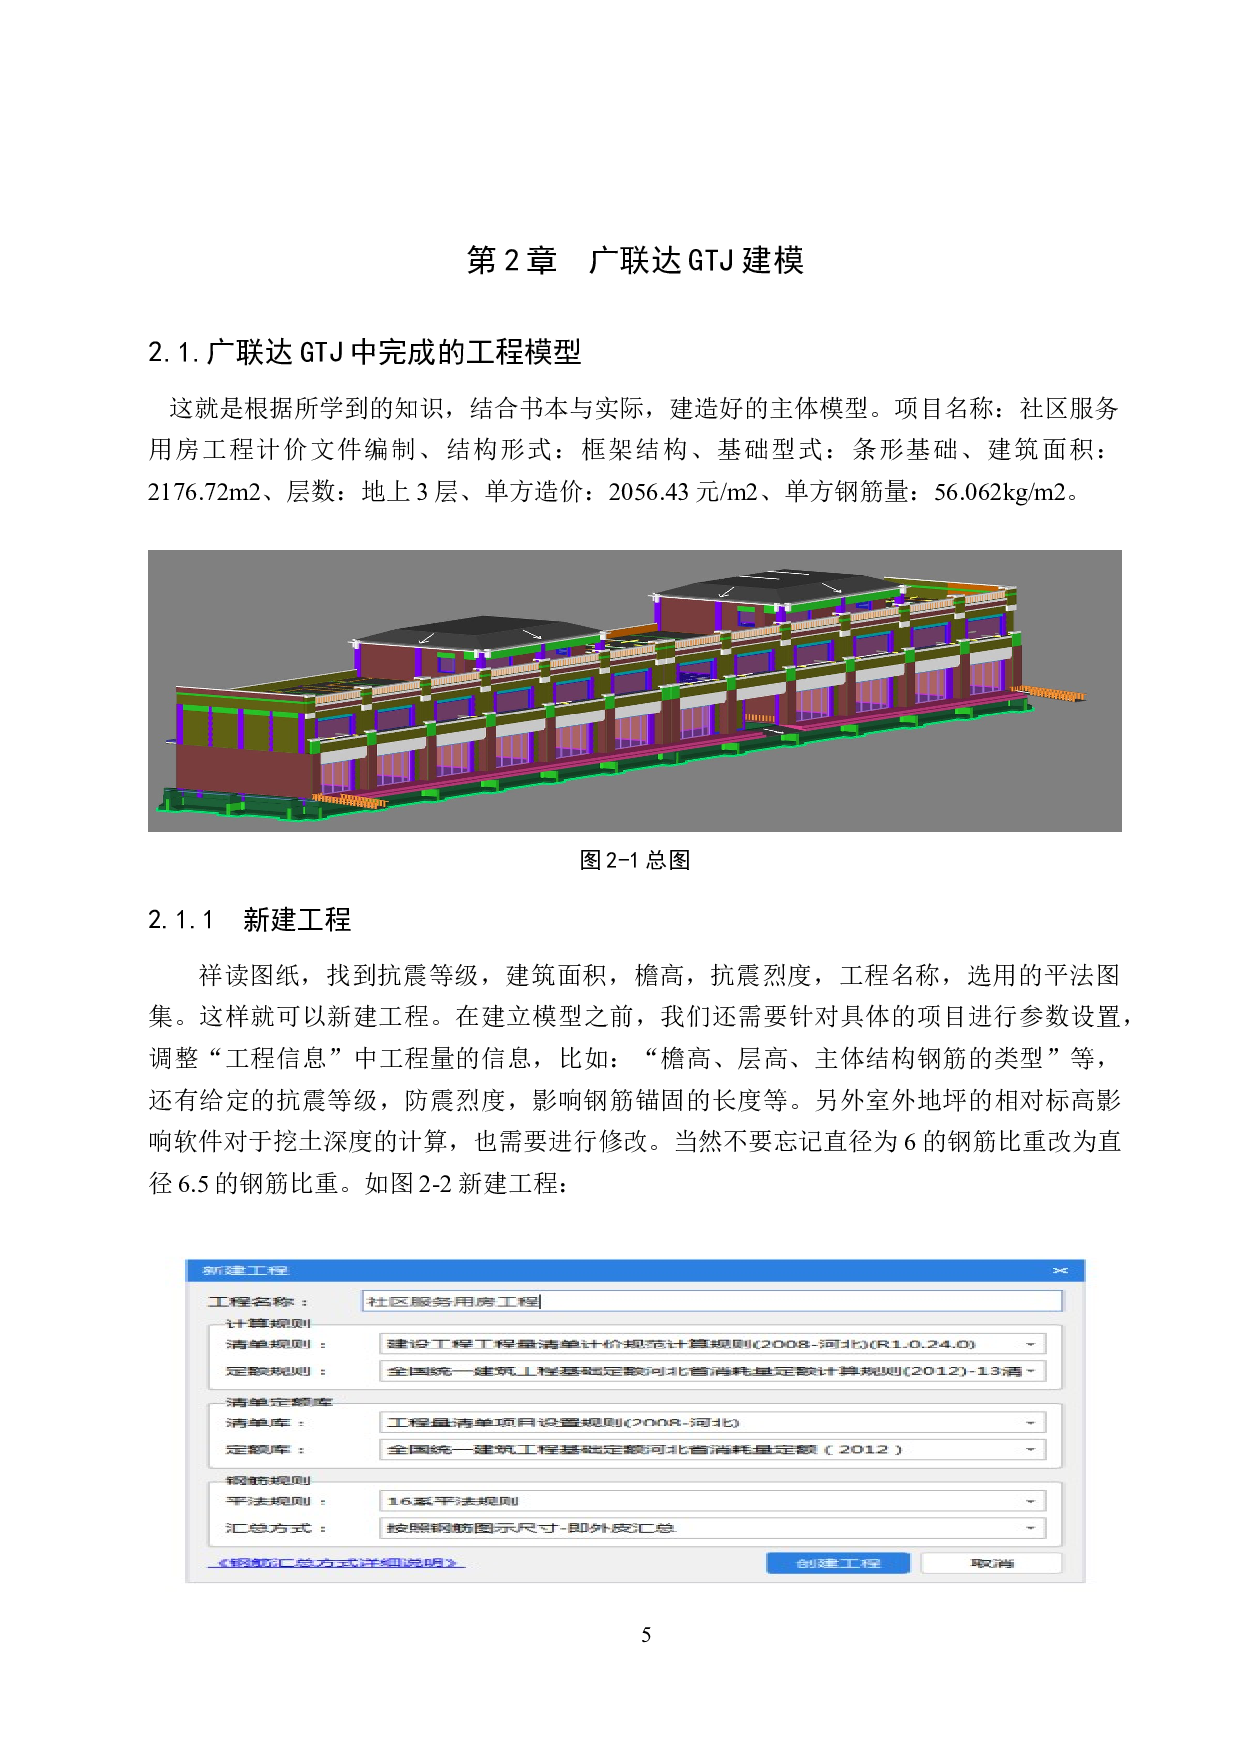
Task: Click the 新建工程 dialog title text
Action: pyautogui.click(x=245, y=1270)
